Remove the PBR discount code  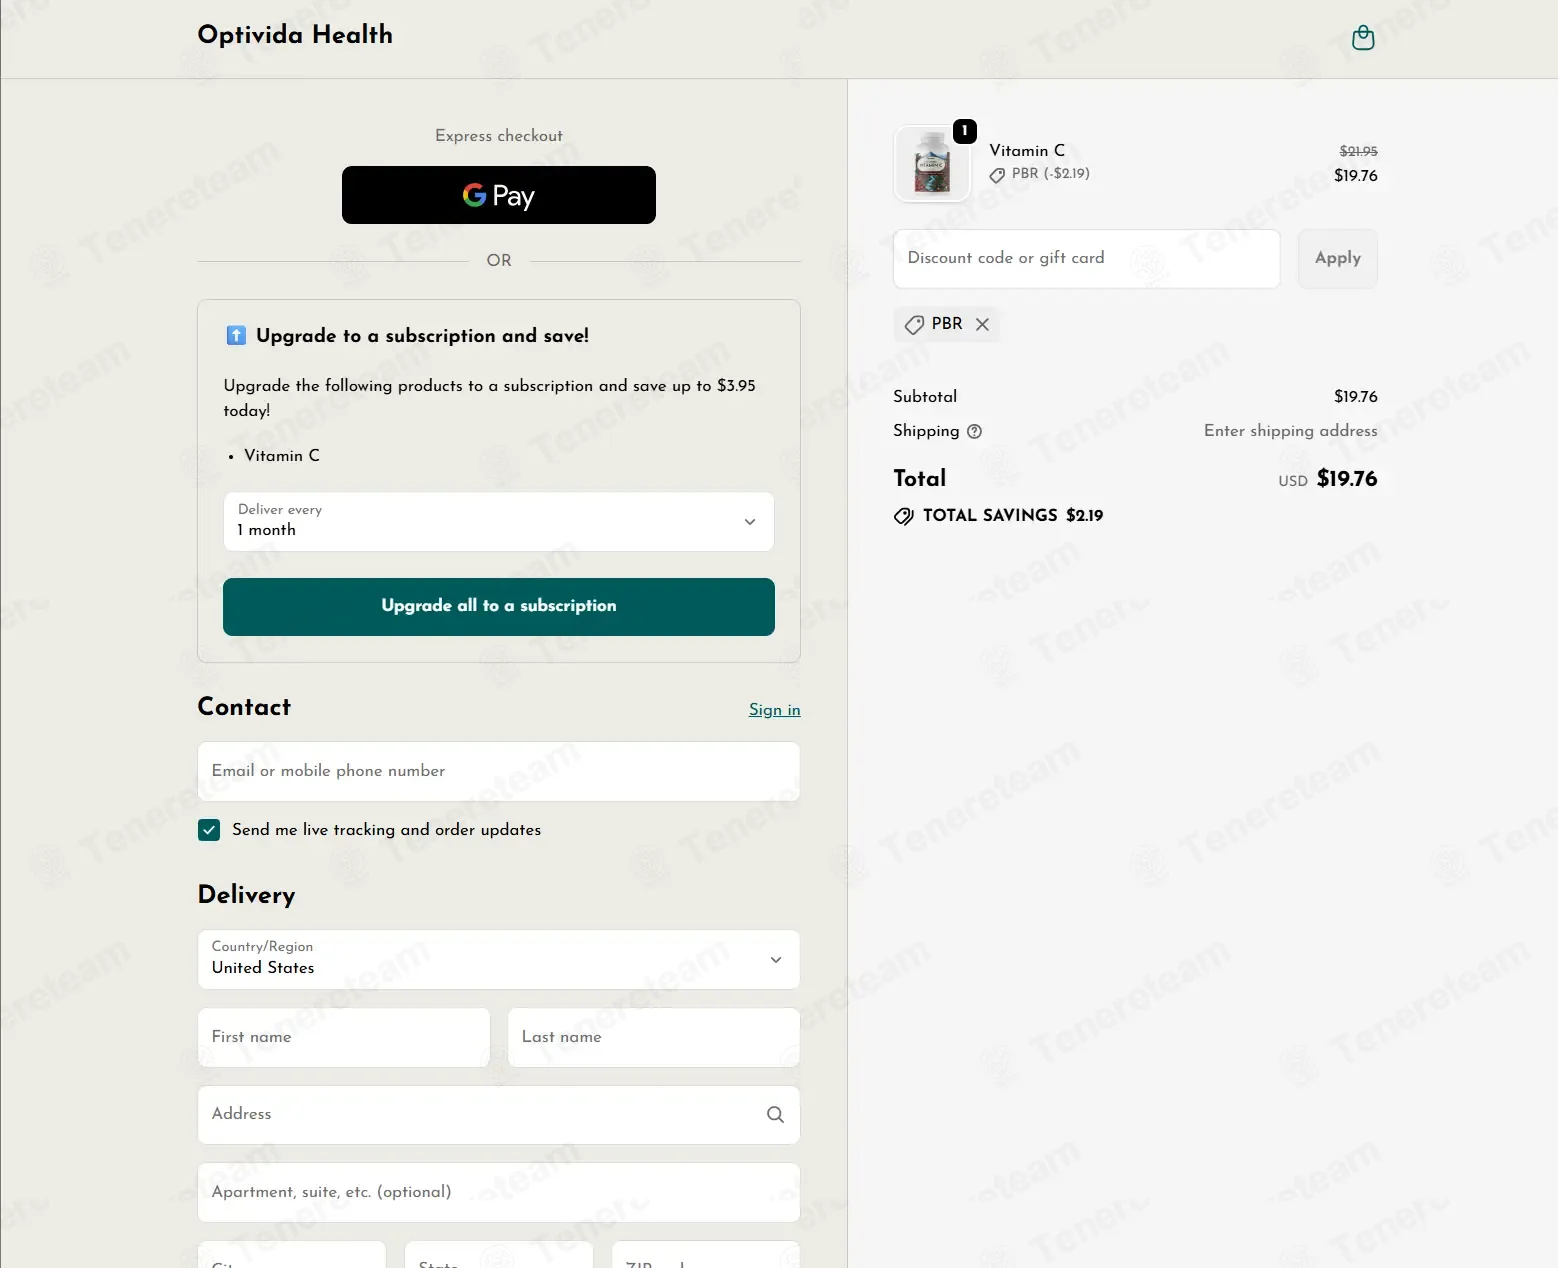pyautogui.click(x=983, y=324)
